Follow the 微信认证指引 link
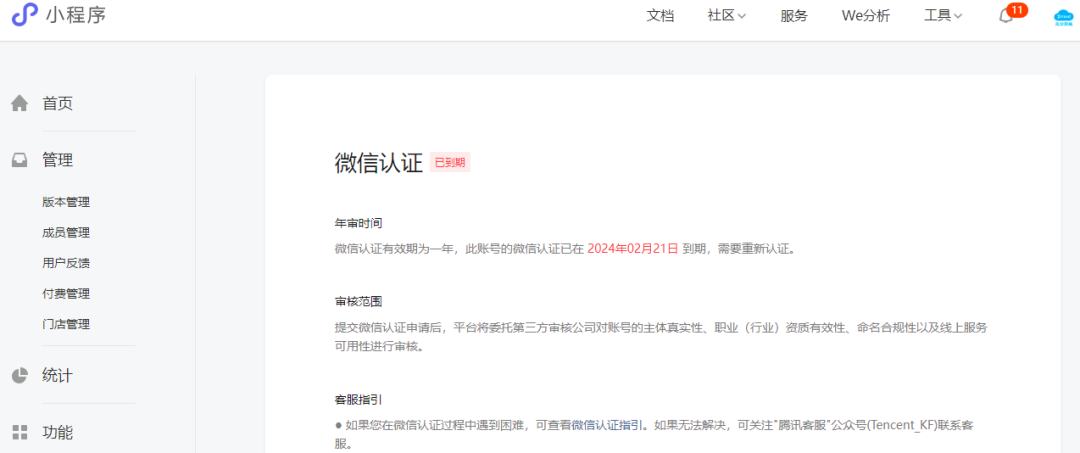1080x453 pixels. 607,425
